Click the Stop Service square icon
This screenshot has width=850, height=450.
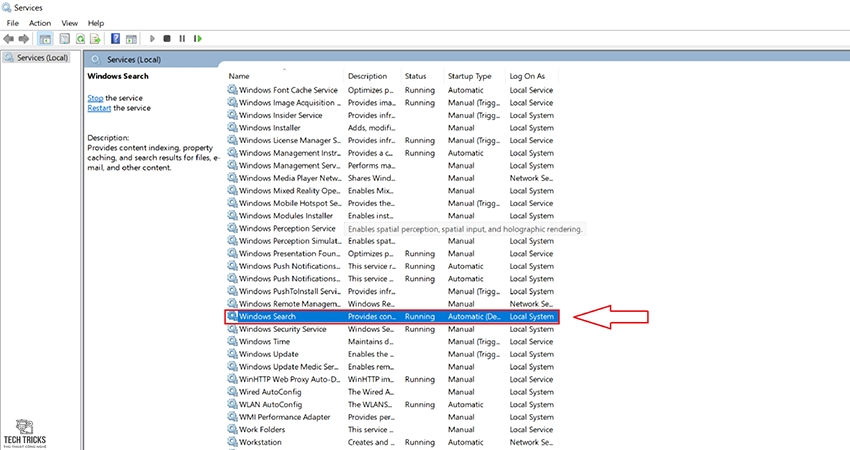167,38
